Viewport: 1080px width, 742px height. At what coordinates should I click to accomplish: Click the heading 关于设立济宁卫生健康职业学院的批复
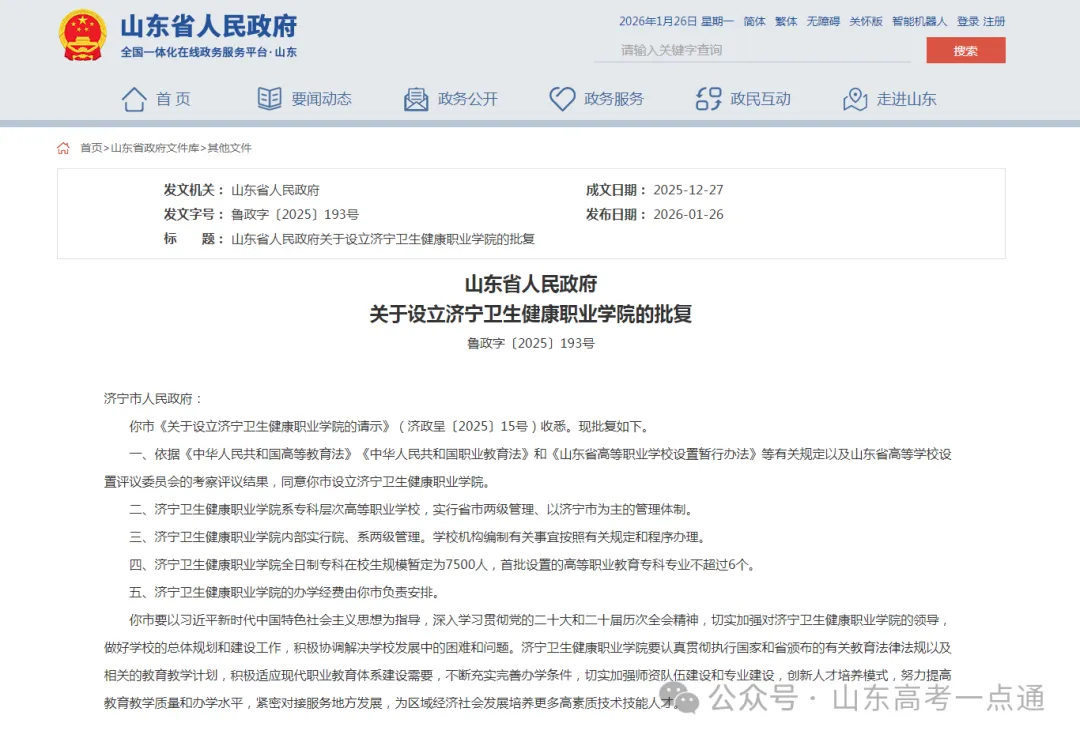pos(531,314)
